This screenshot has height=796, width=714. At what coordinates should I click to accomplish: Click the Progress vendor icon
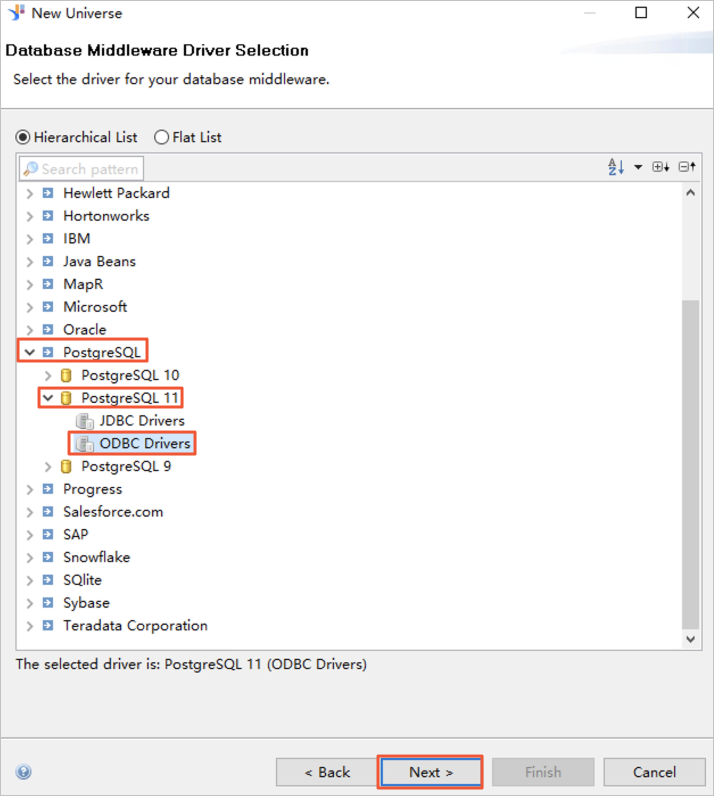click(x=48, y=489)
